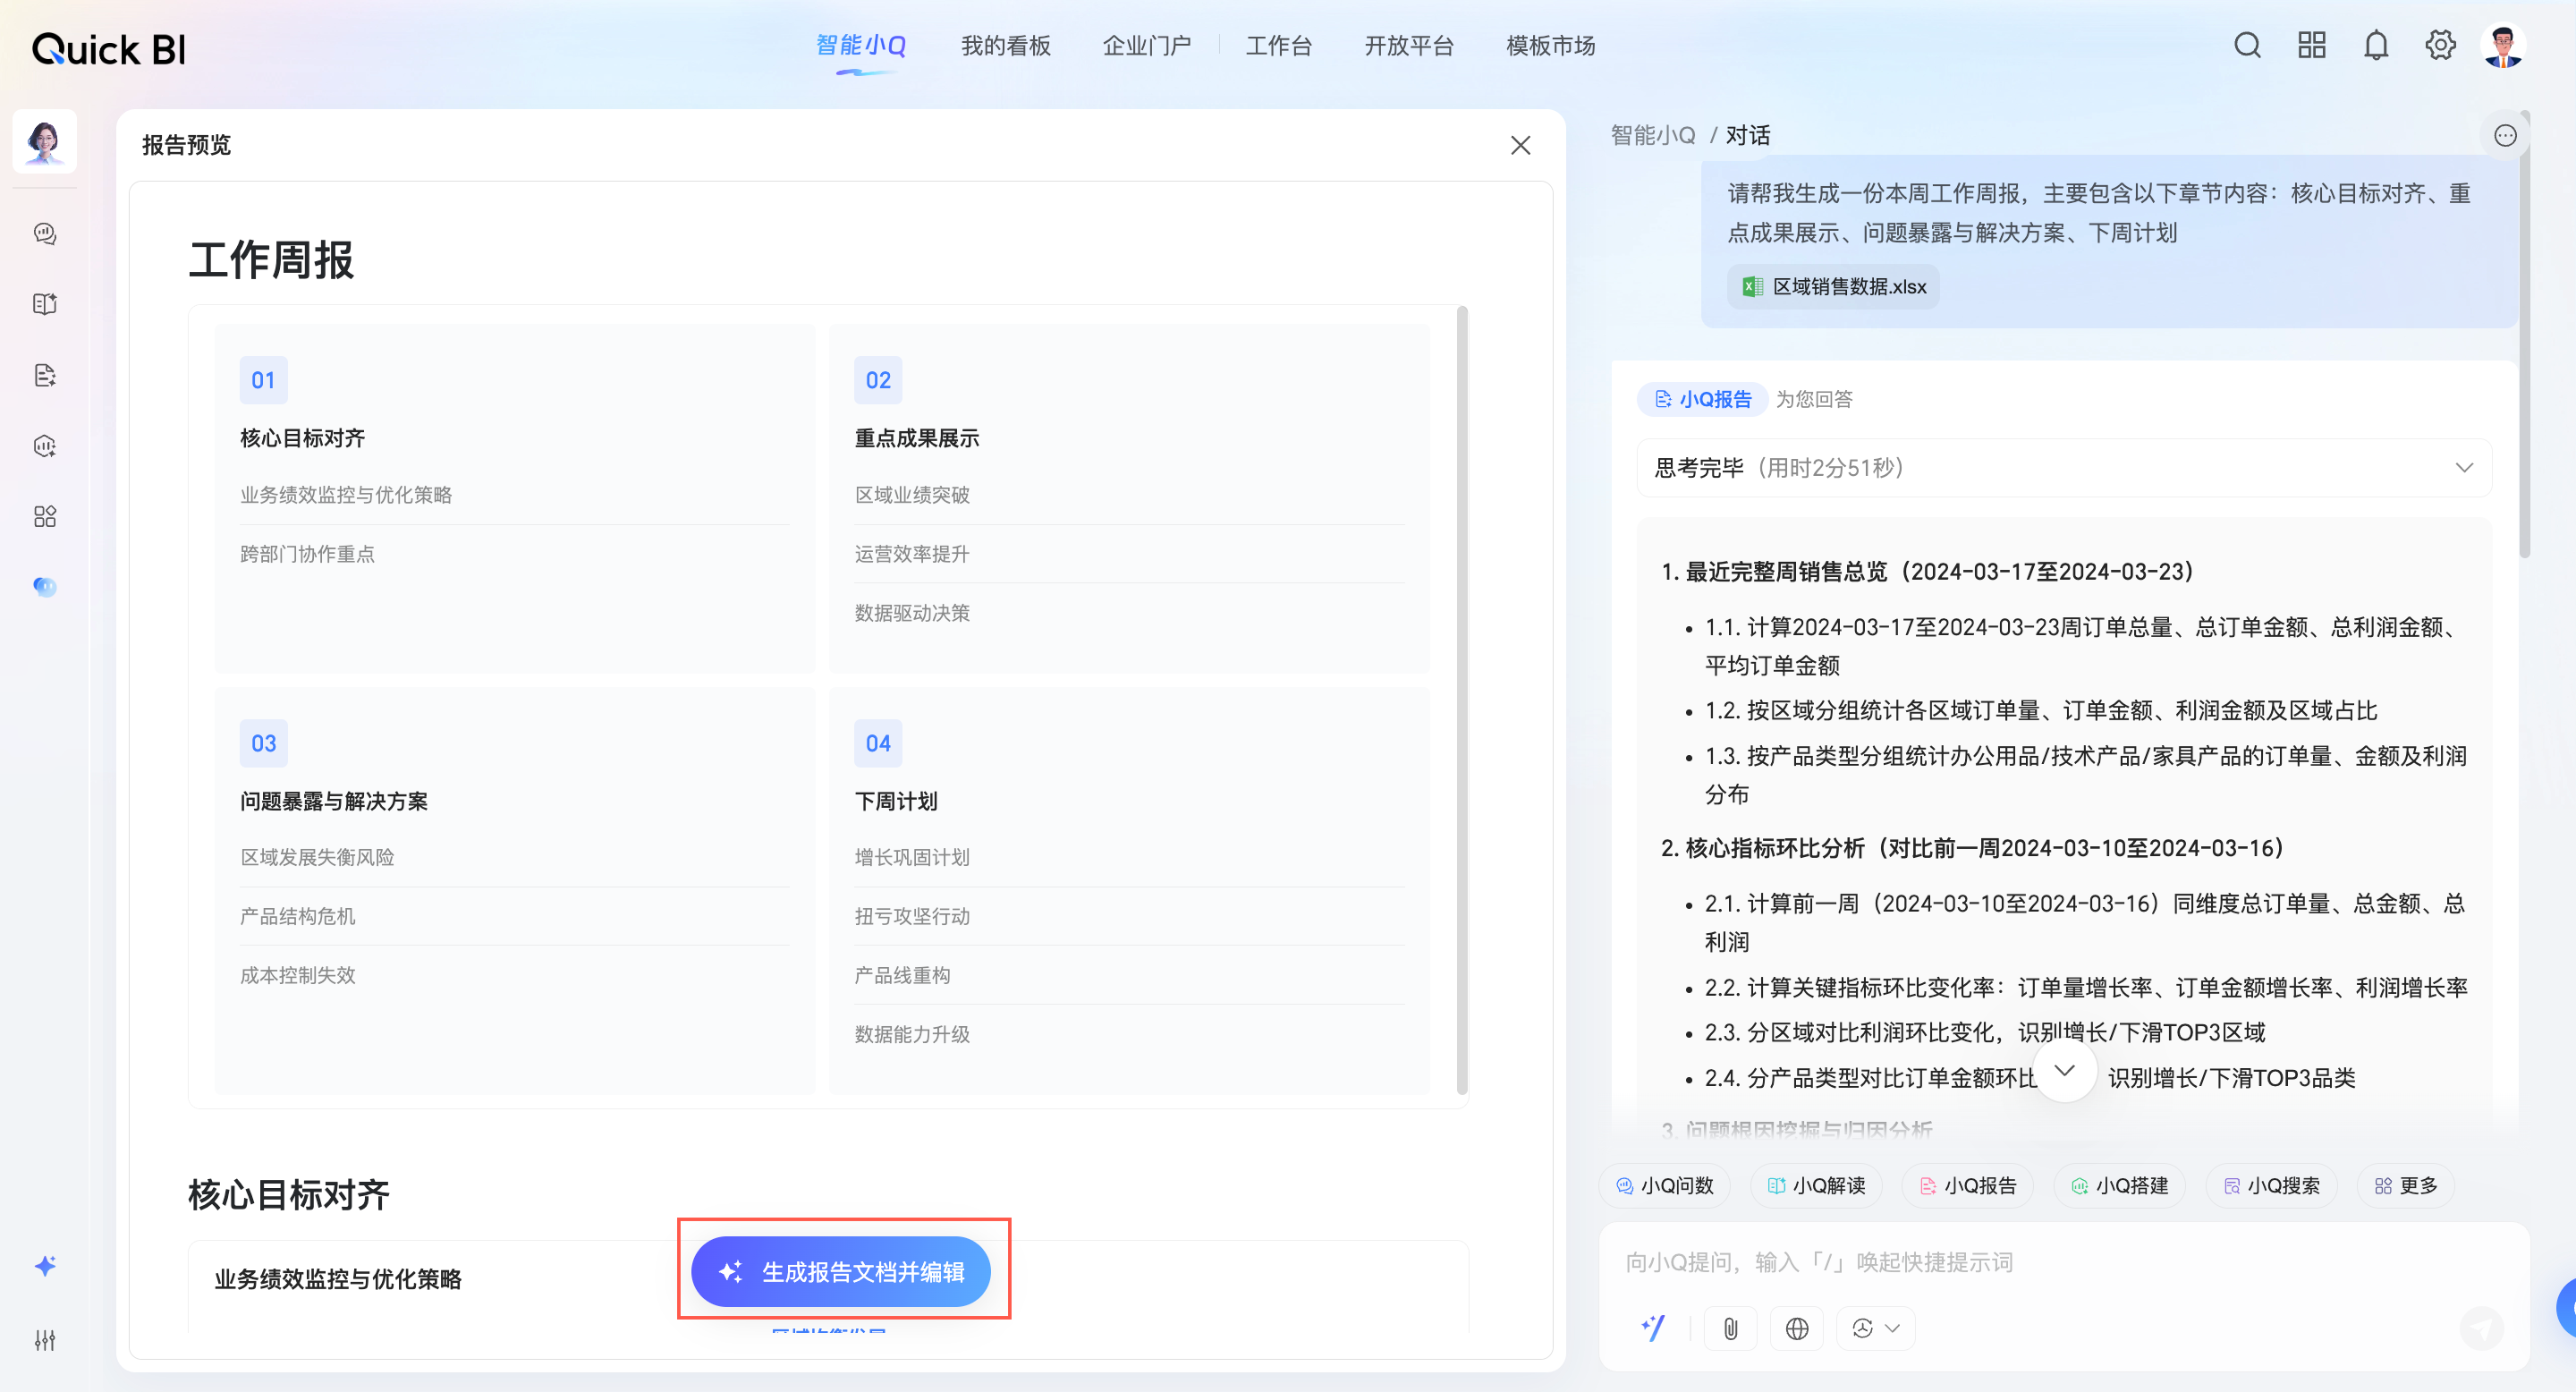Open the sliders settings icon at sidebar bottom
Screen dimensions: 2576x1392
[x=45, y=1340]
